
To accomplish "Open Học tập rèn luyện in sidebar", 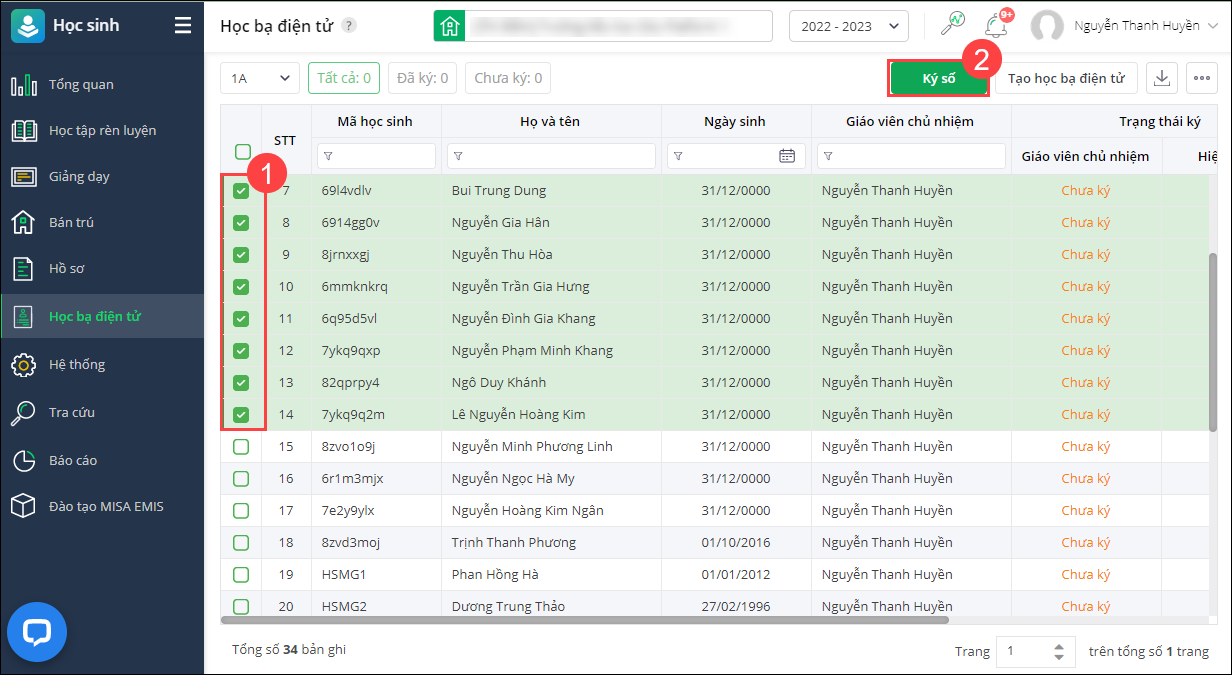I will click(x=102, y=131).
